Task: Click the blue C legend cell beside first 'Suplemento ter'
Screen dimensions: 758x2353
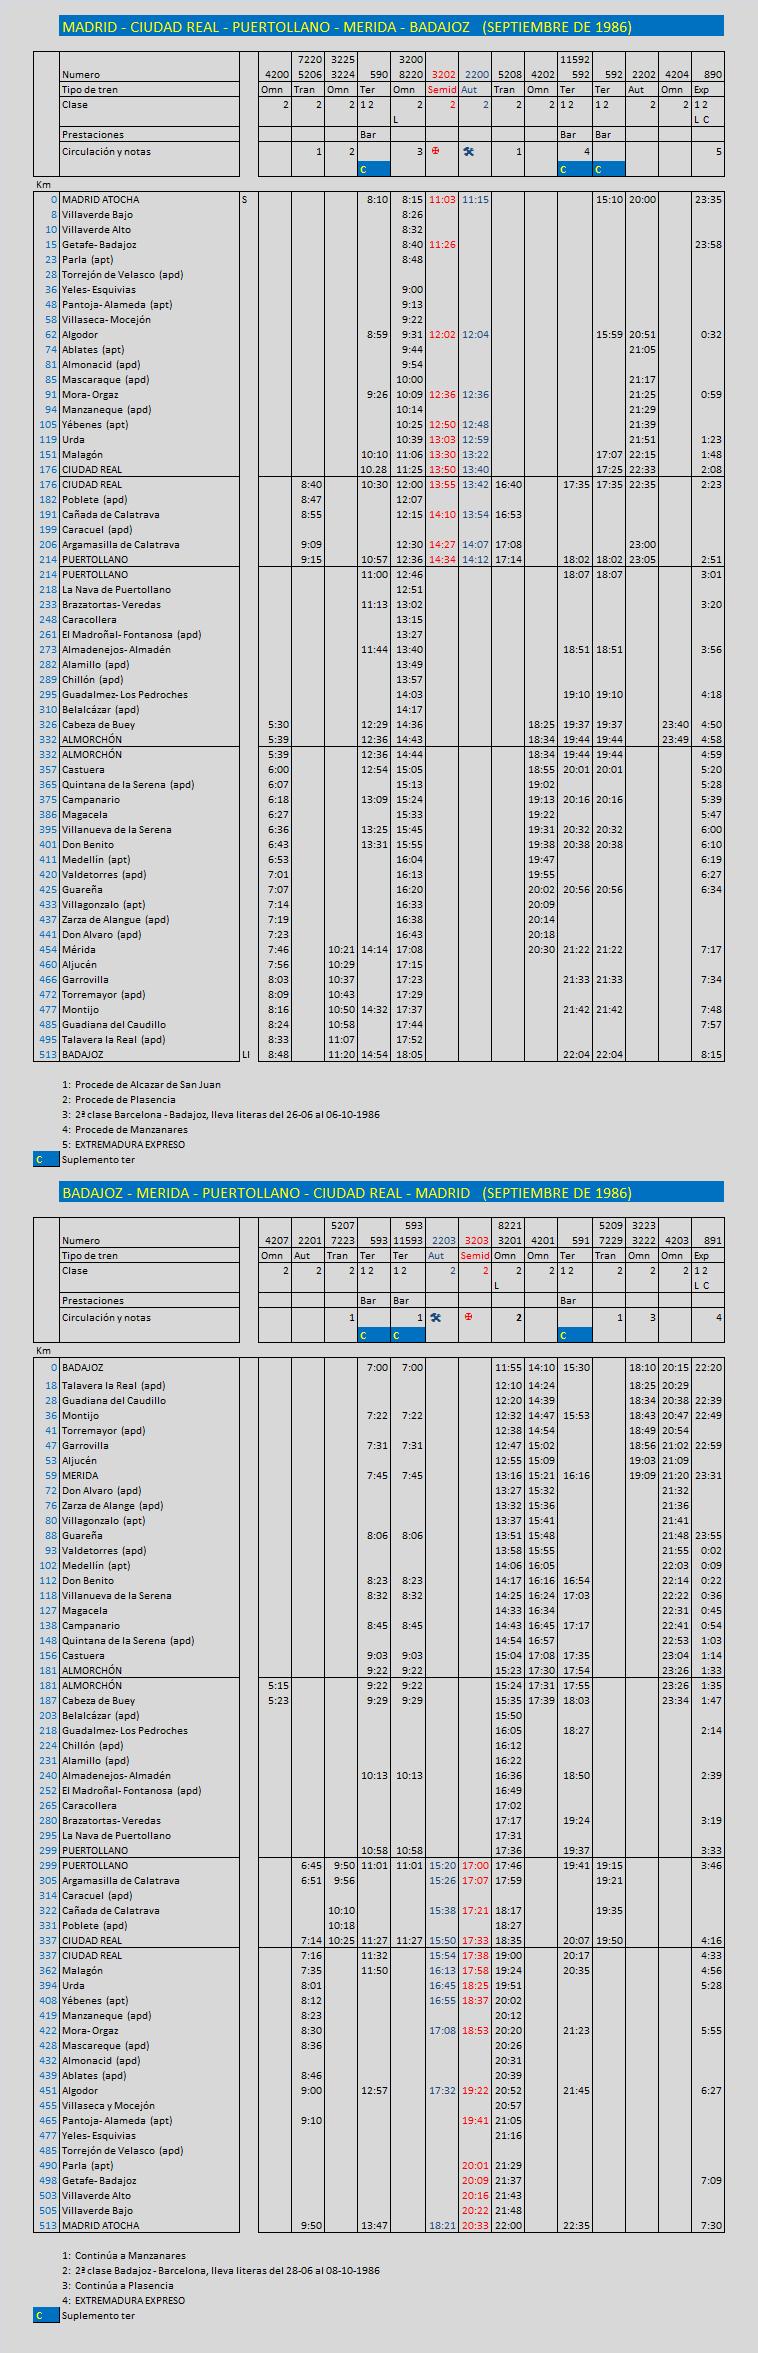Action: [x=46, y=1159]
